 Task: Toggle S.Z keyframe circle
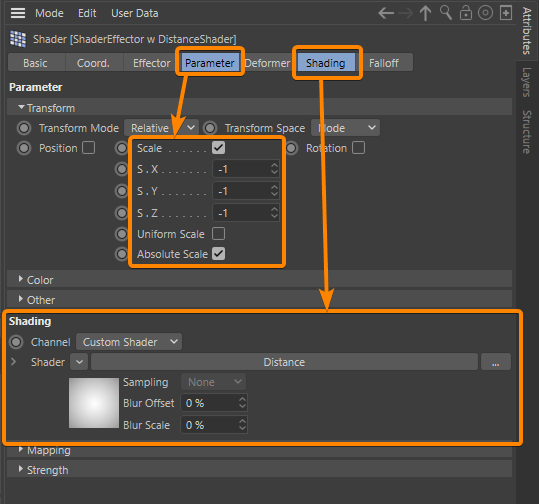[x=122, y=213]
